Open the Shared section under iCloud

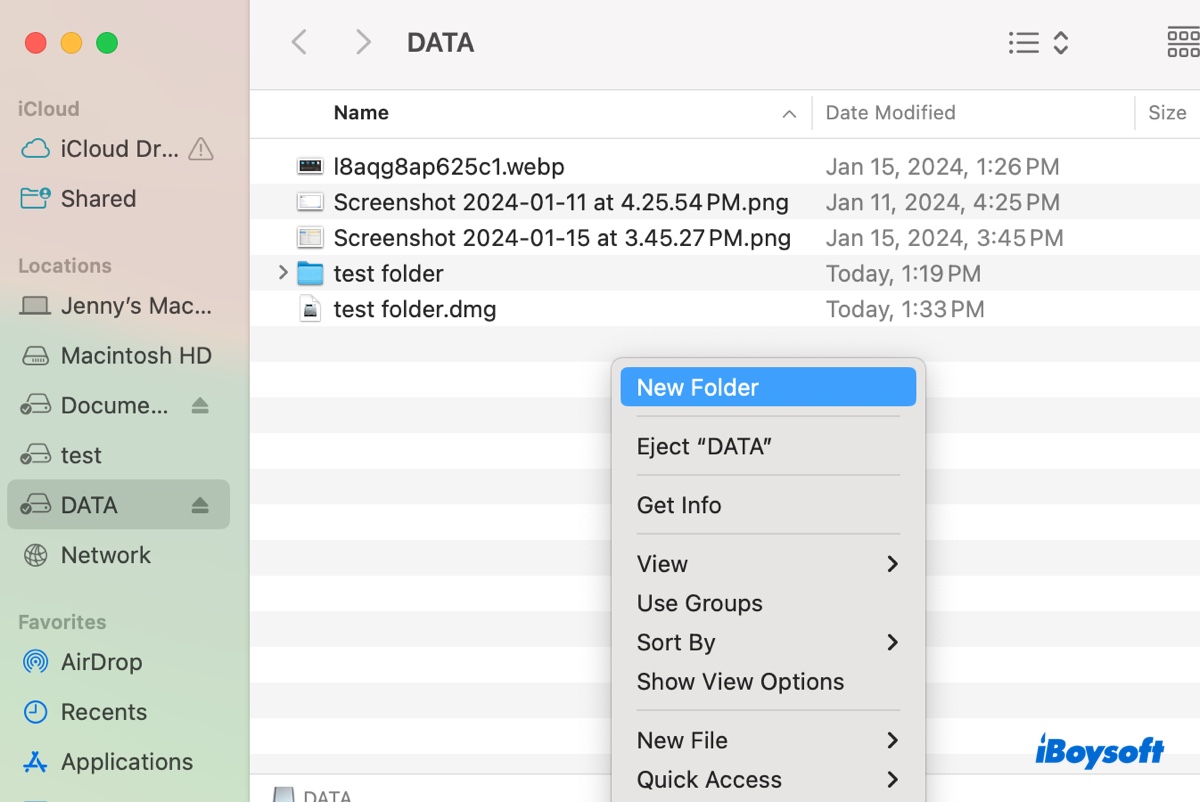[x=96, y=199]
